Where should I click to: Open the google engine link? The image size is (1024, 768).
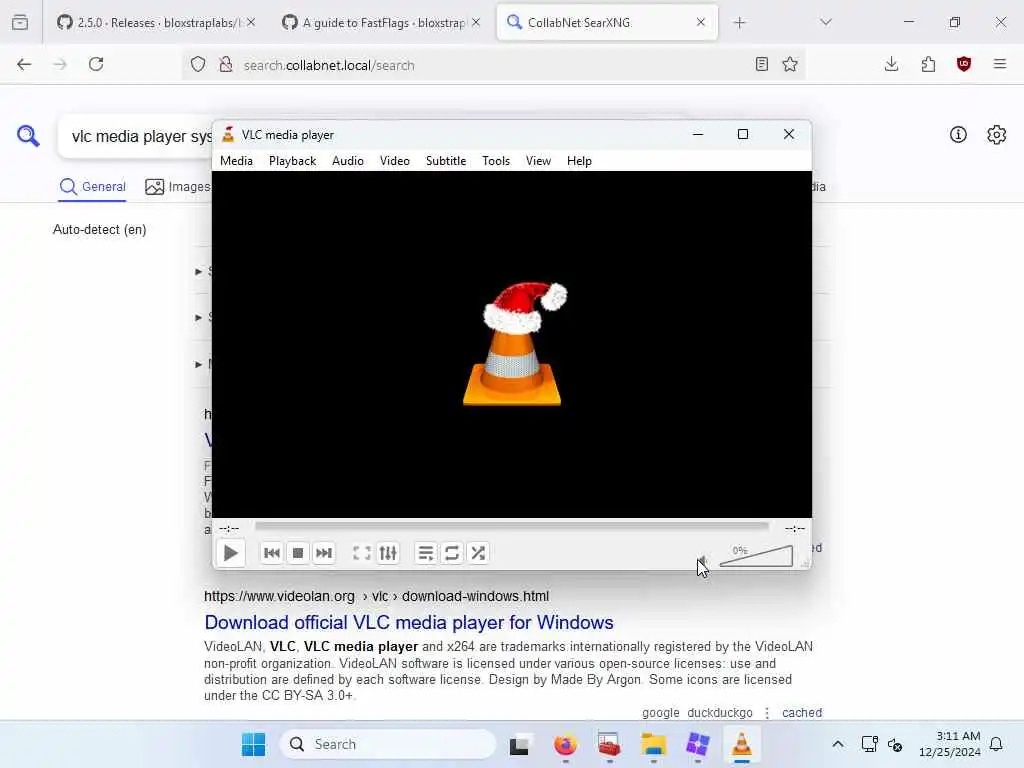coord(660,712)
